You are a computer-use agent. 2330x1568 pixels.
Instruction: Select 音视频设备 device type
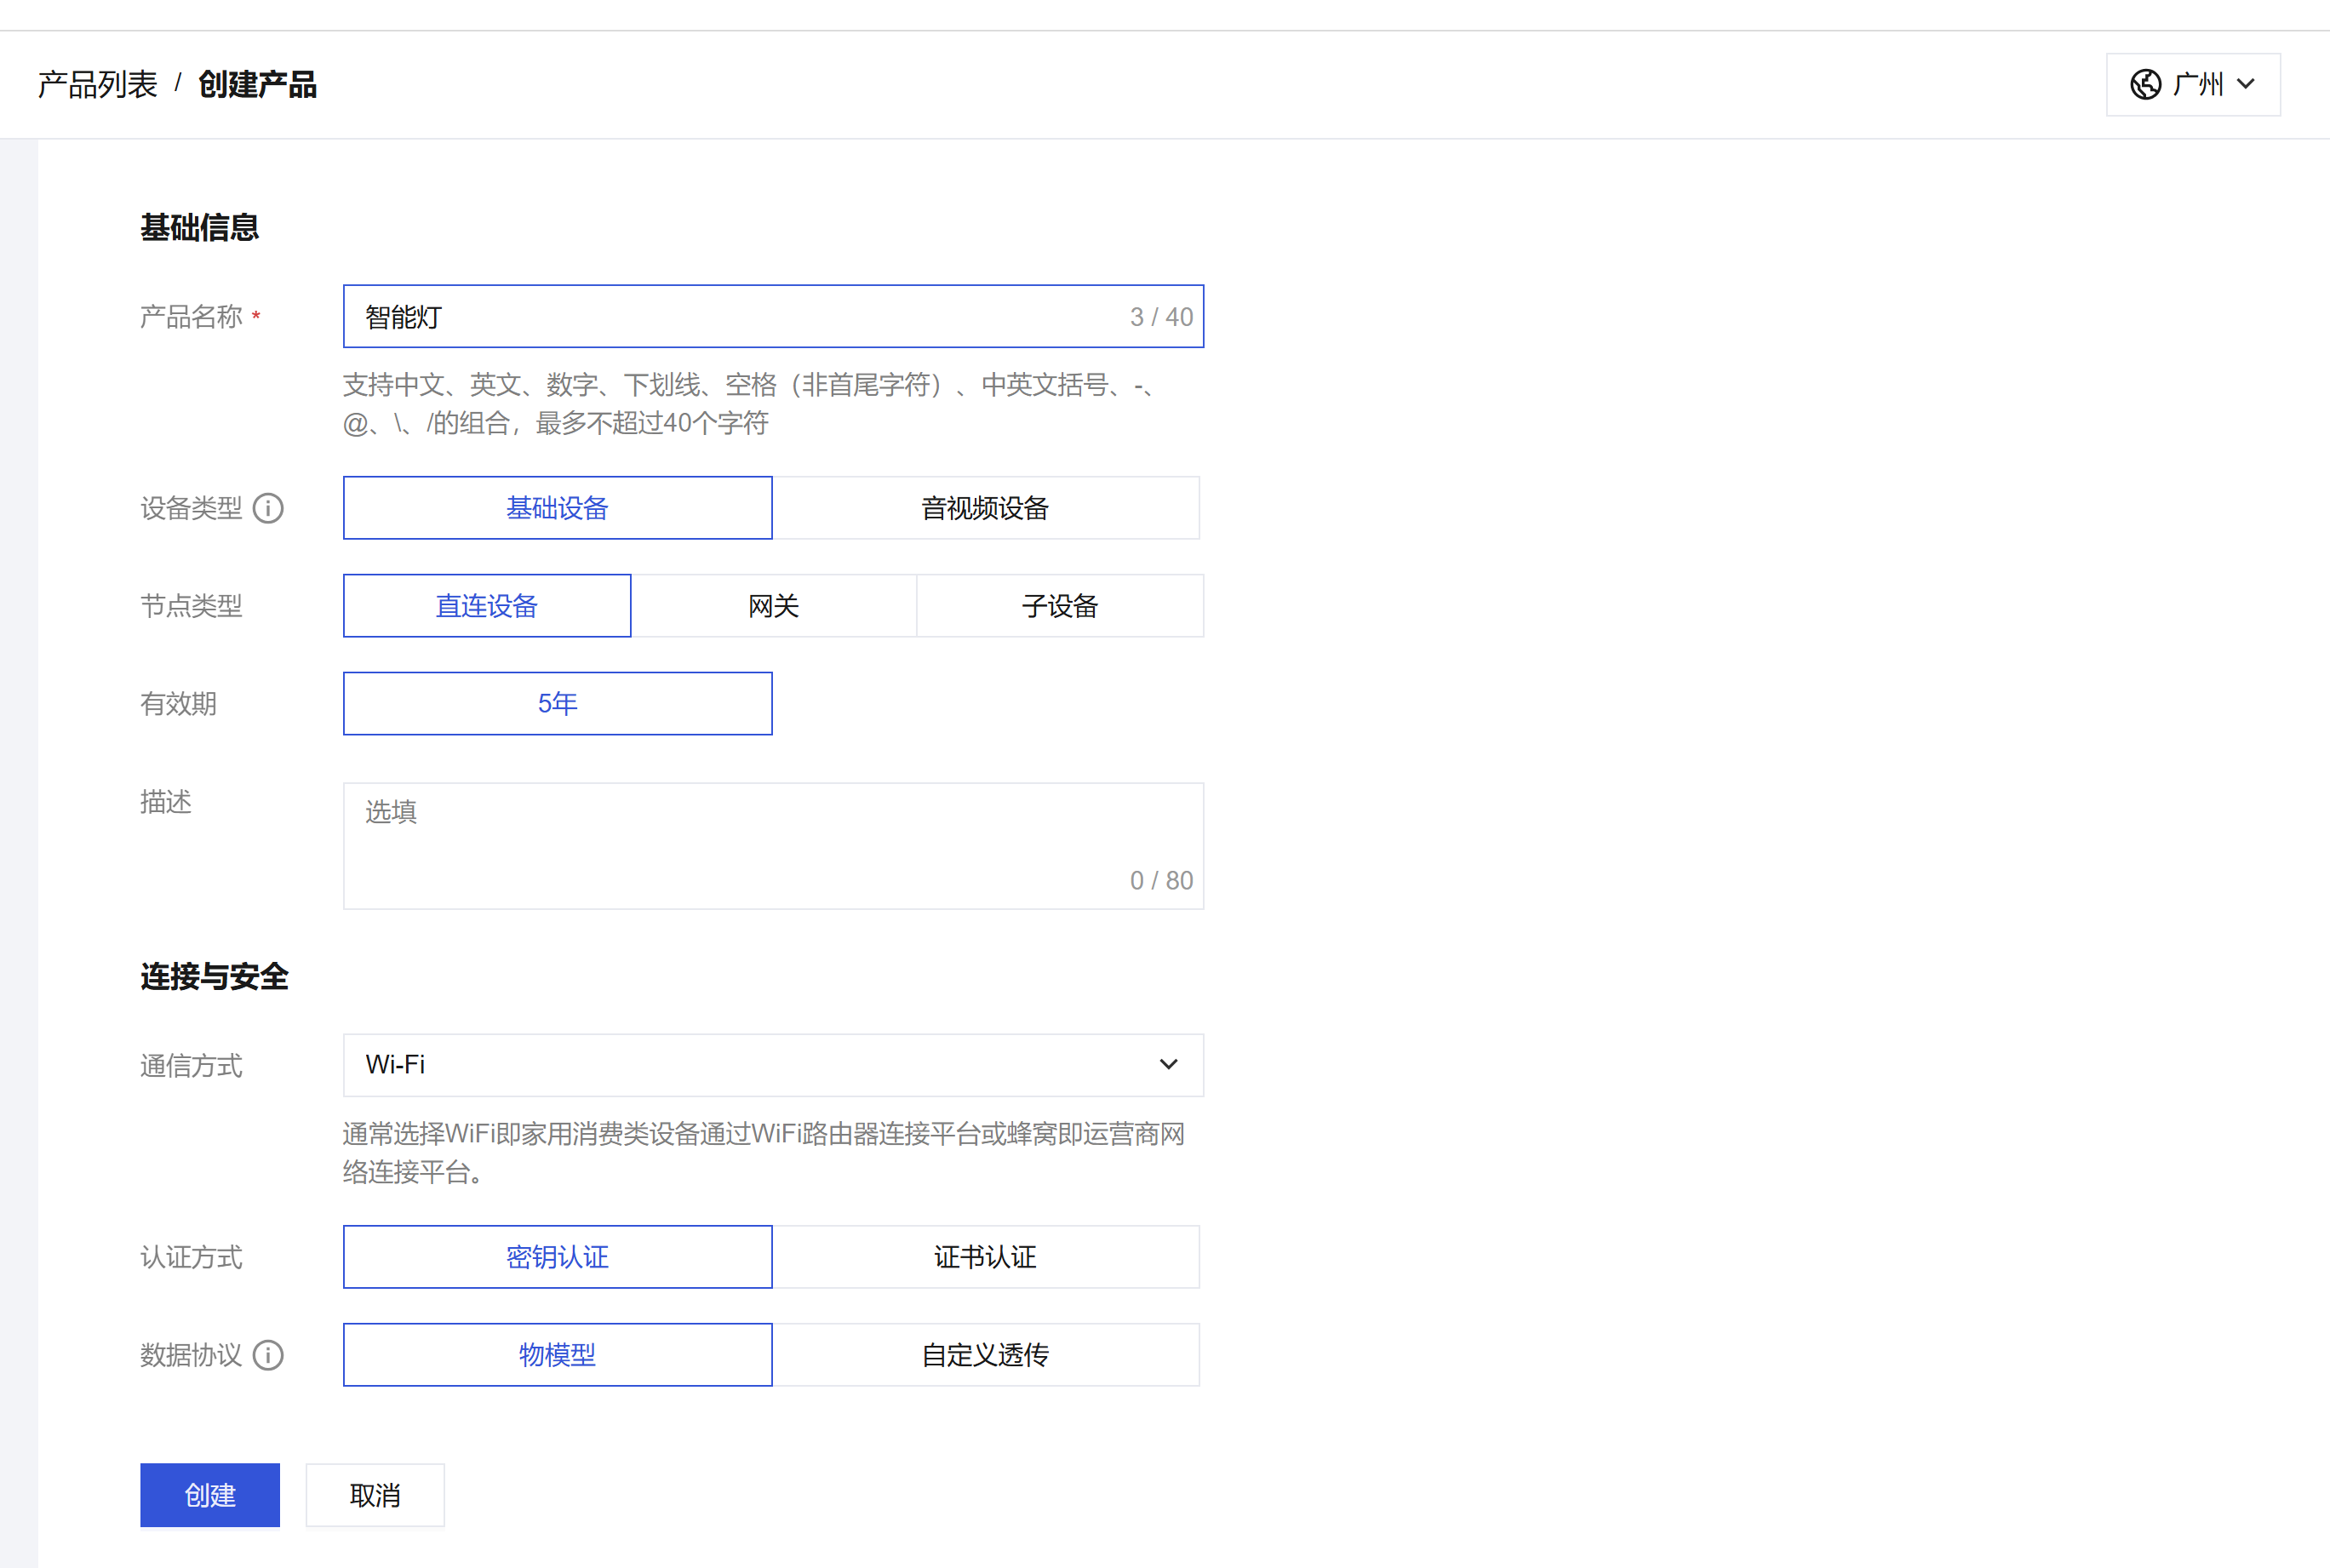pyautogui.click(x=985, y=508)
